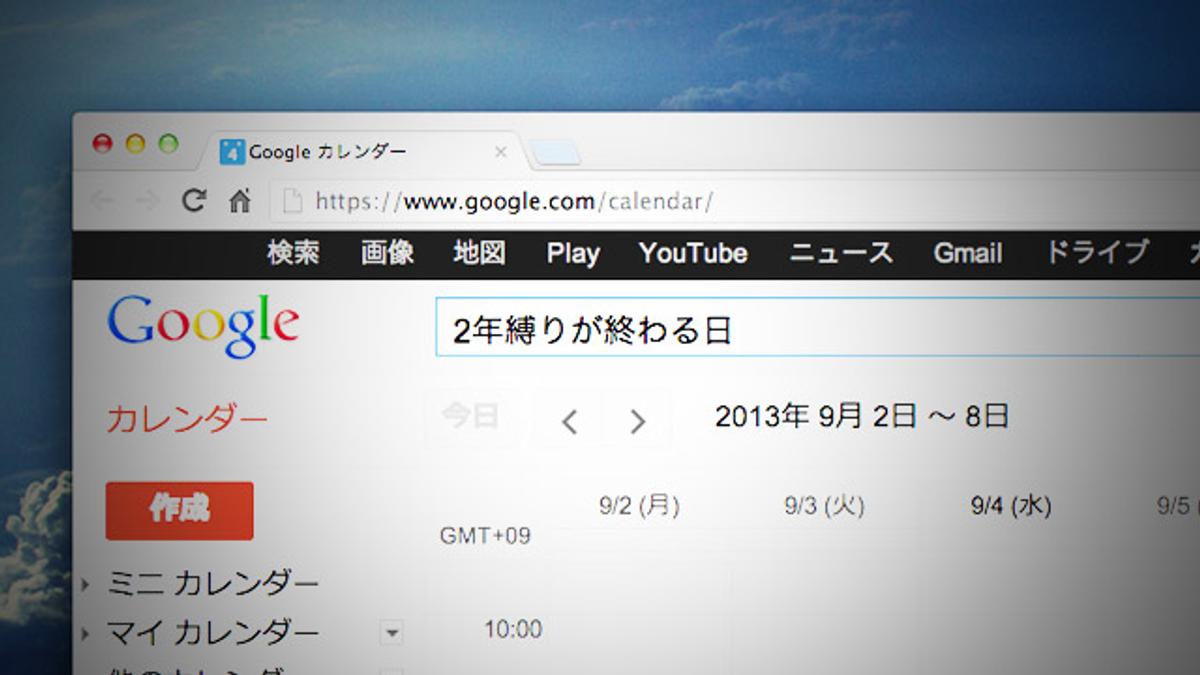Focus the URL address field
This screenshot has height=675, width=1200.
(x=735, y=201)
